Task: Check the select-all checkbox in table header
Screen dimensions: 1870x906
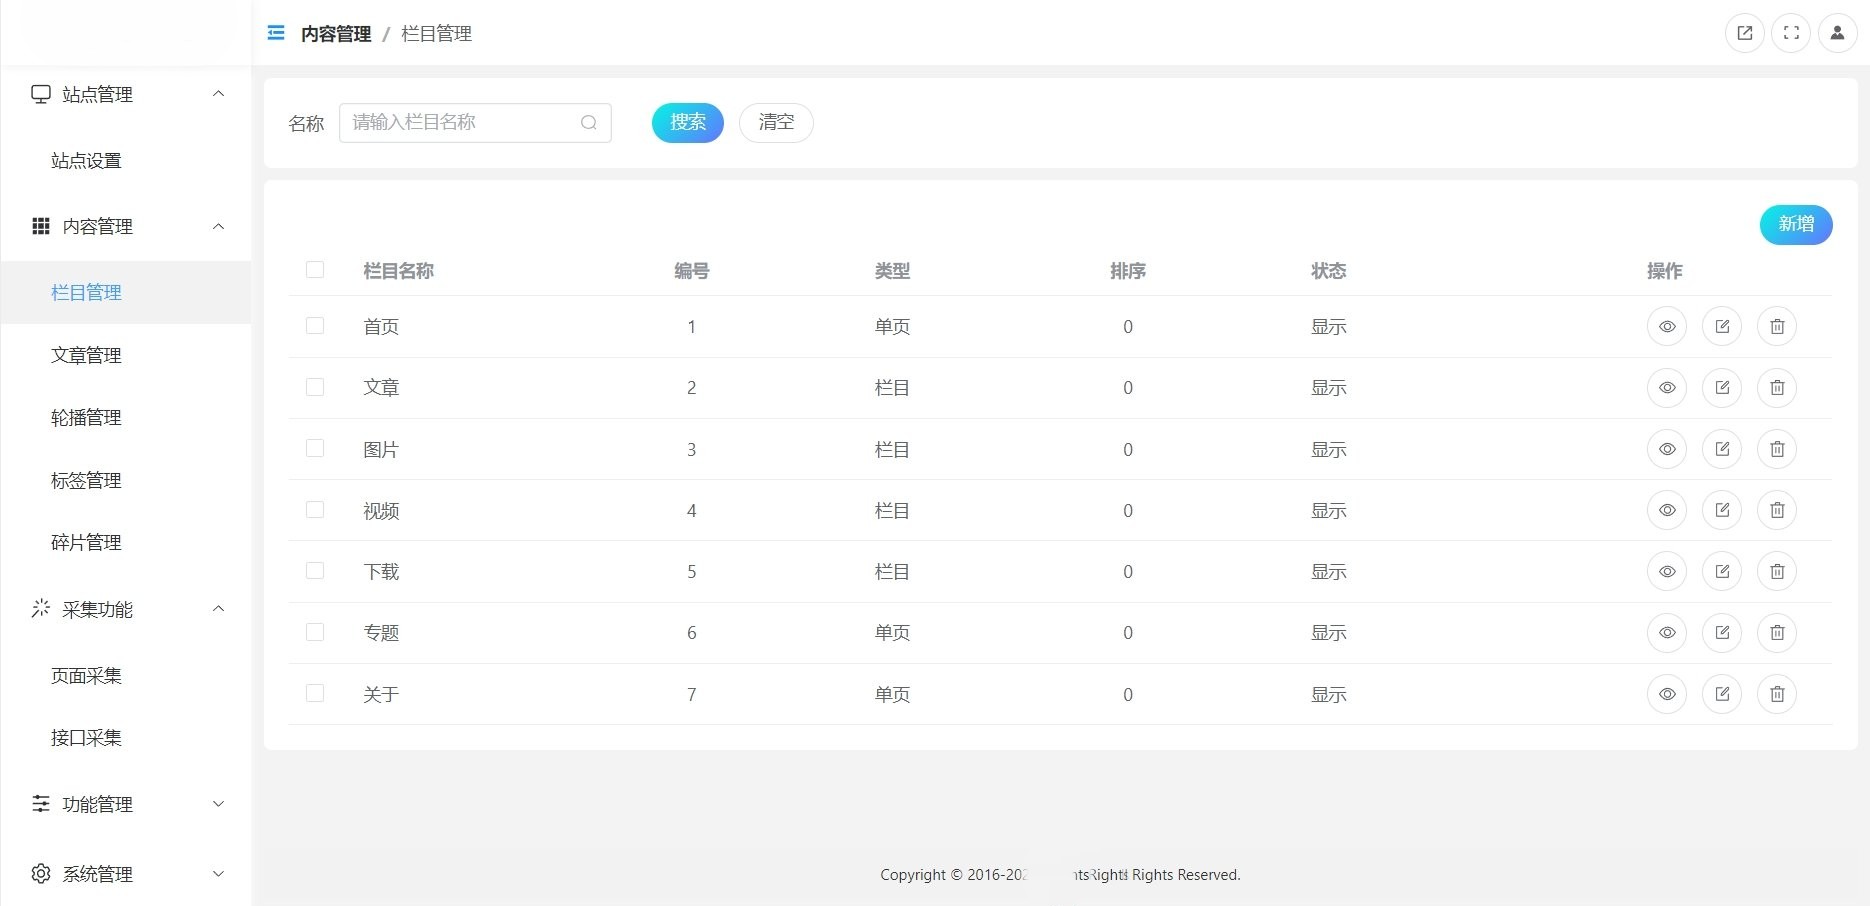Action: coord(315,270)
